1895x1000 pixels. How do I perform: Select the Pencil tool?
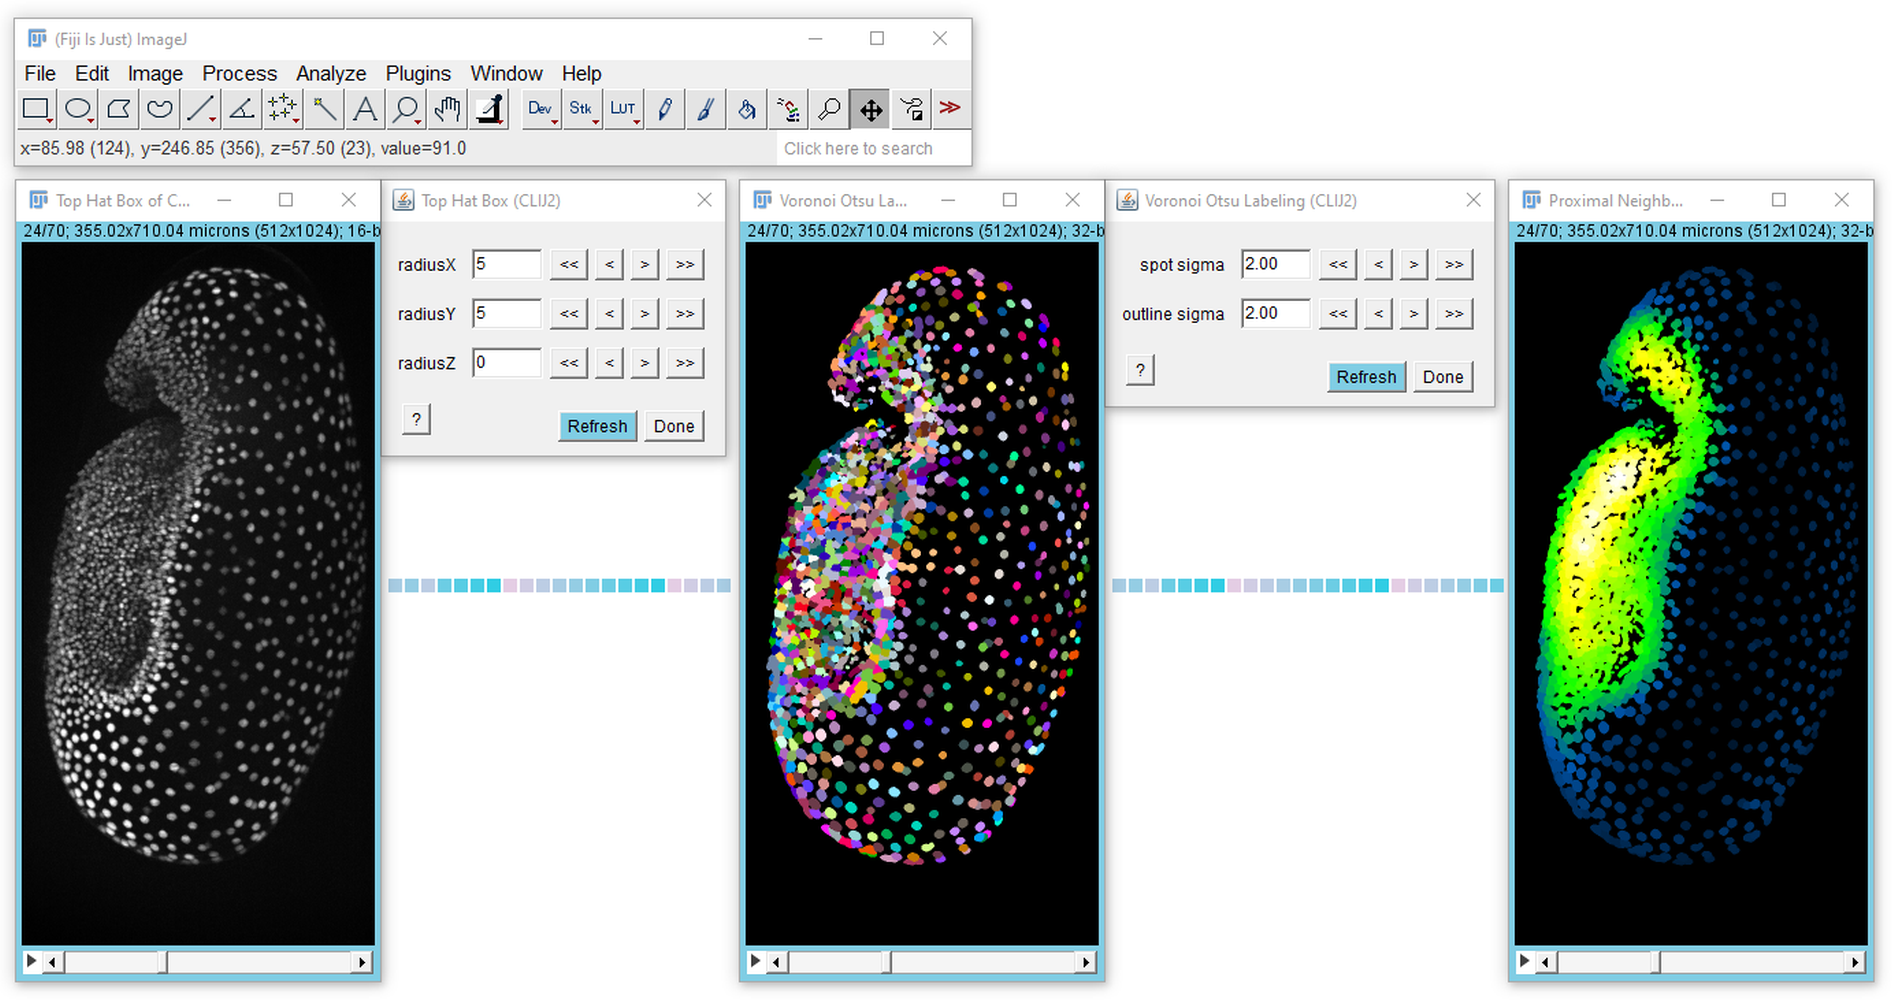pyautogui.click(x=664, y=109)
